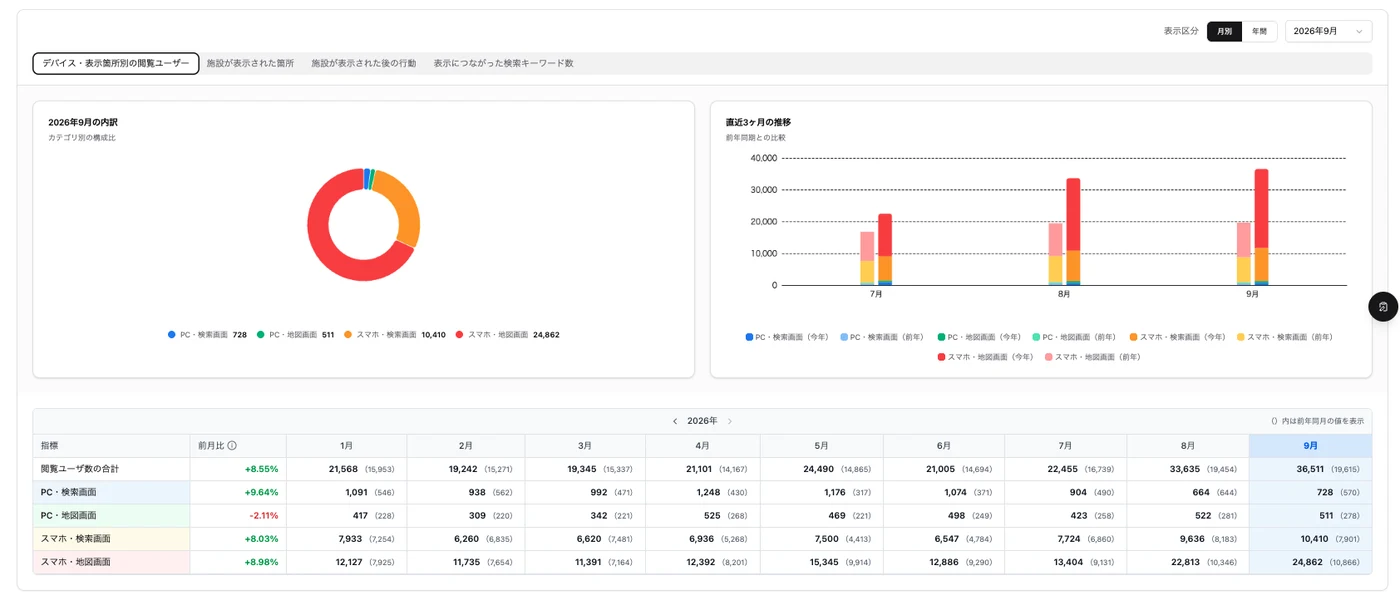
Task: Go to next year with right chevron
Action: tap(729, 421)
